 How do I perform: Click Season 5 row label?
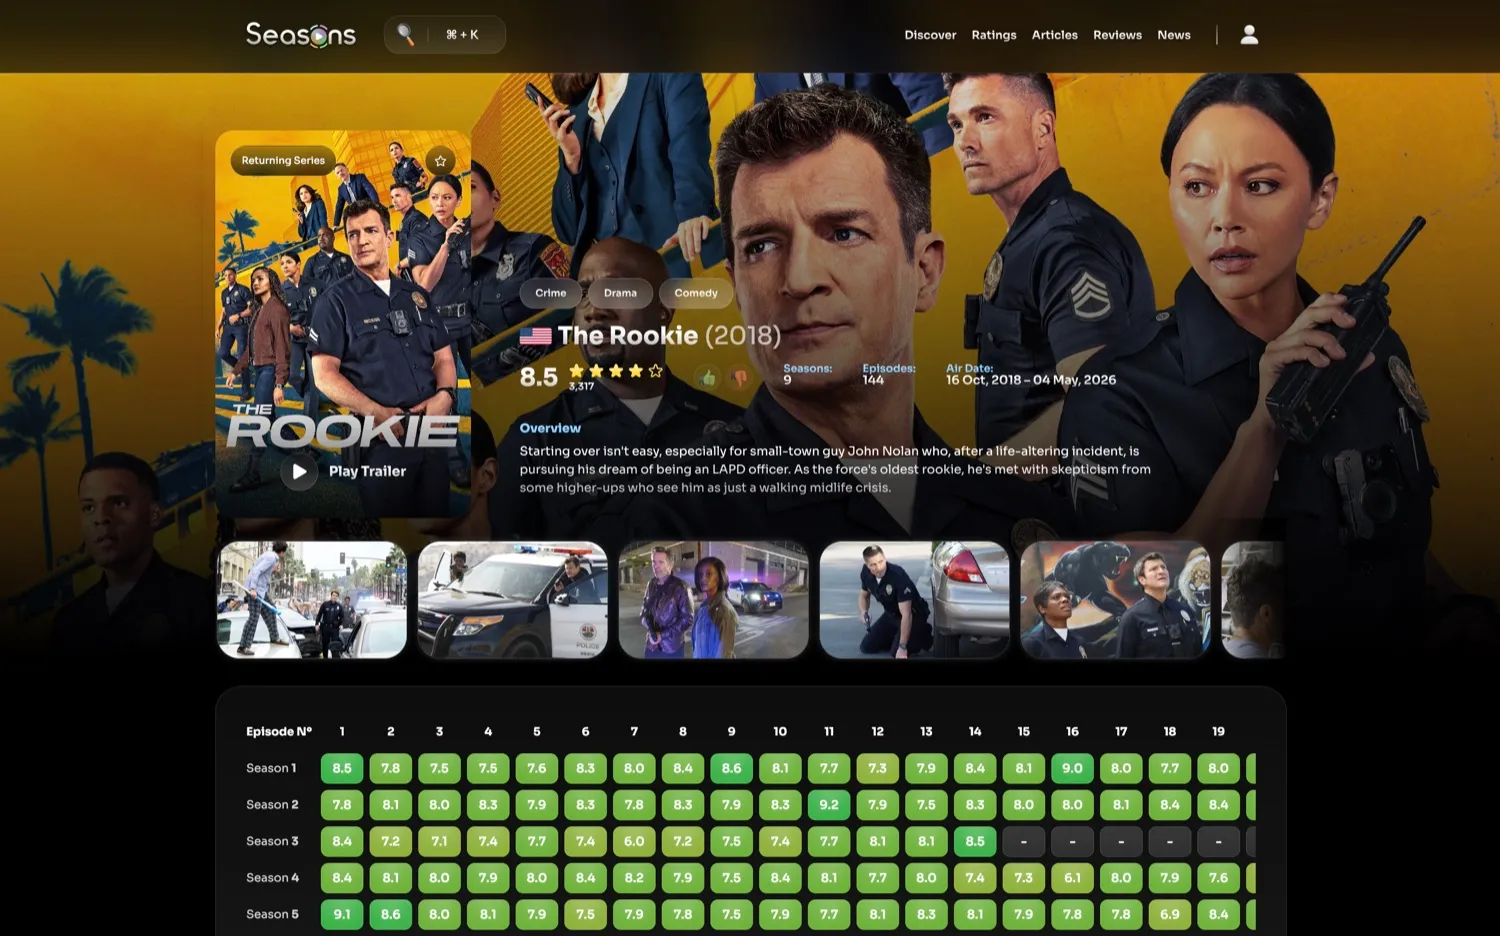point(272,914)
